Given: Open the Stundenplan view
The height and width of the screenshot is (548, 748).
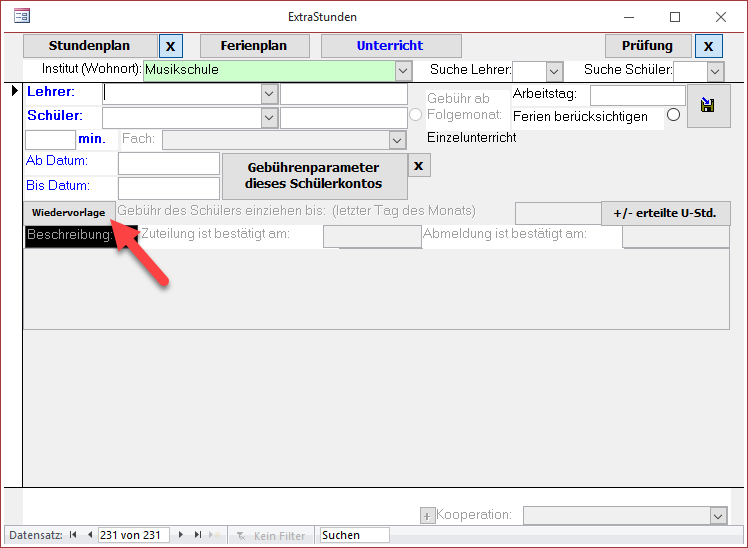Looking at the screenshot, I should [90, 46].
